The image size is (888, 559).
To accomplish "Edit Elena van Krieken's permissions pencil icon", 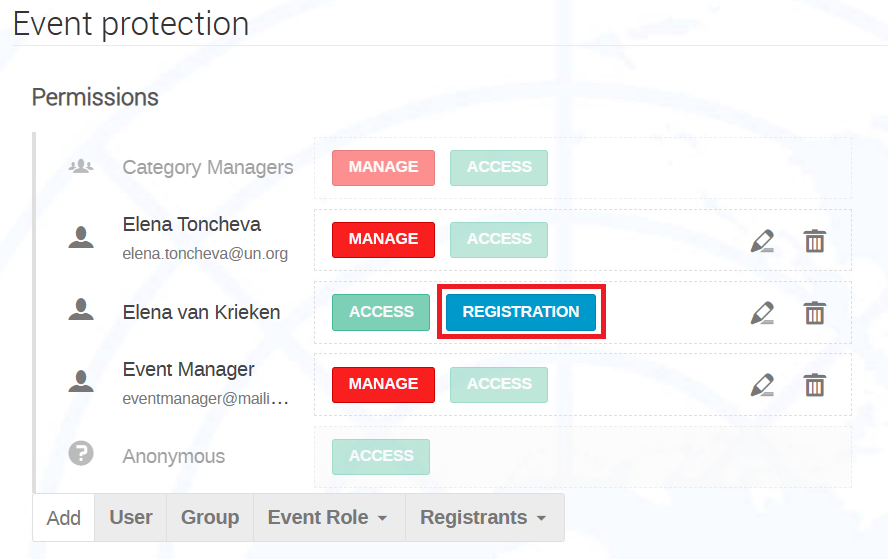I will coord(762,313).
